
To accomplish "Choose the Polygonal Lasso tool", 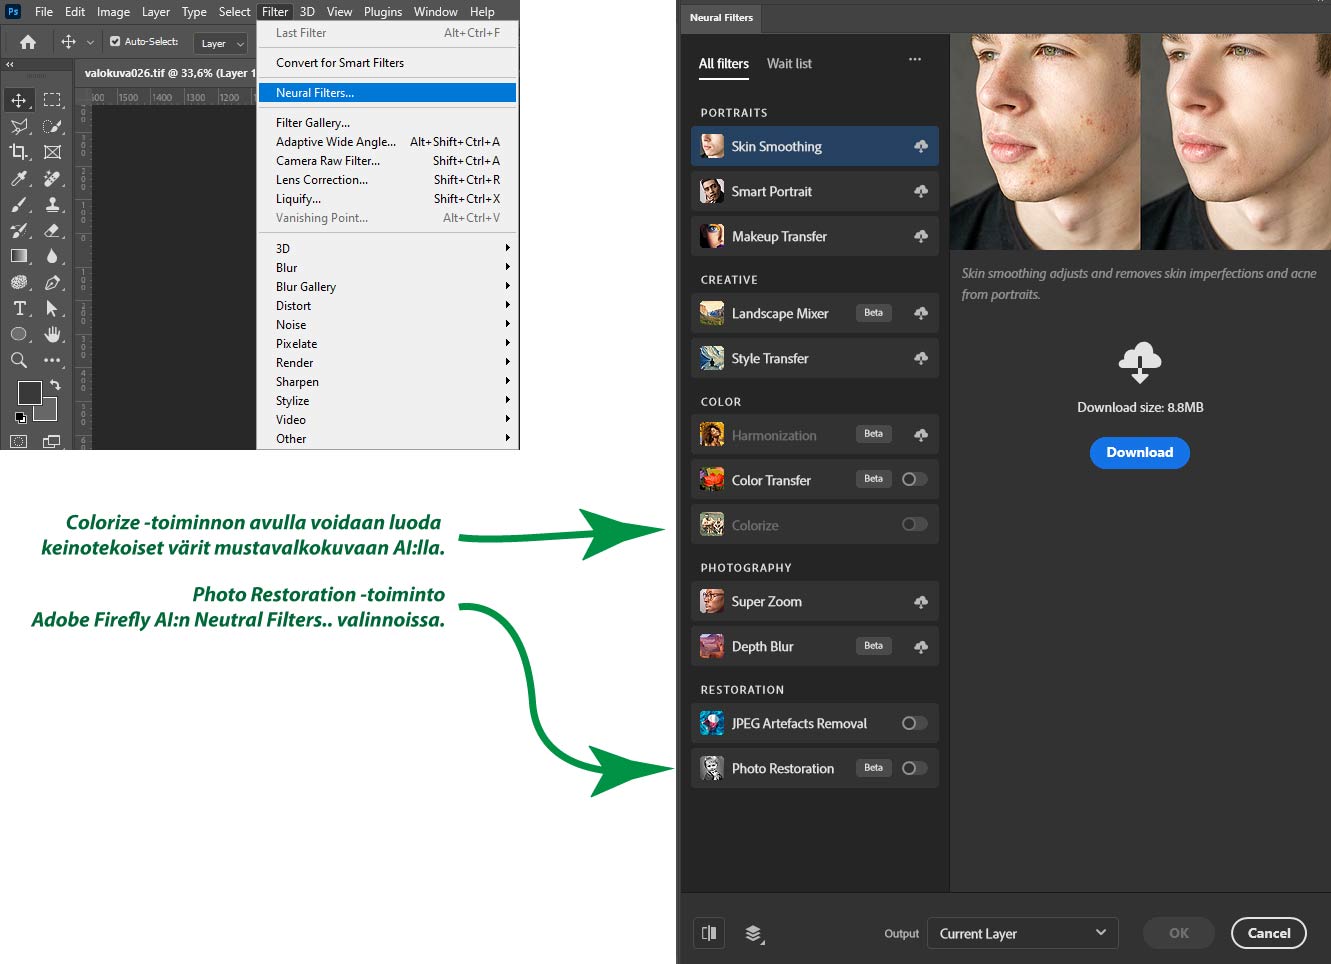I will pyautogui.click(x=19, y=126).
